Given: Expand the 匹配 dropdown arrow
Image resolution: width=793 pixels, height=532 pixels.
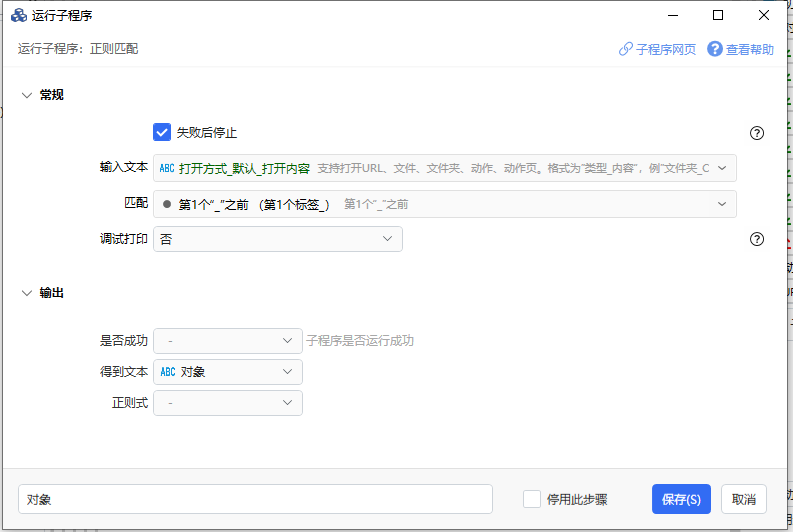Looking at the screenshot, I should (x=722, y=204).
